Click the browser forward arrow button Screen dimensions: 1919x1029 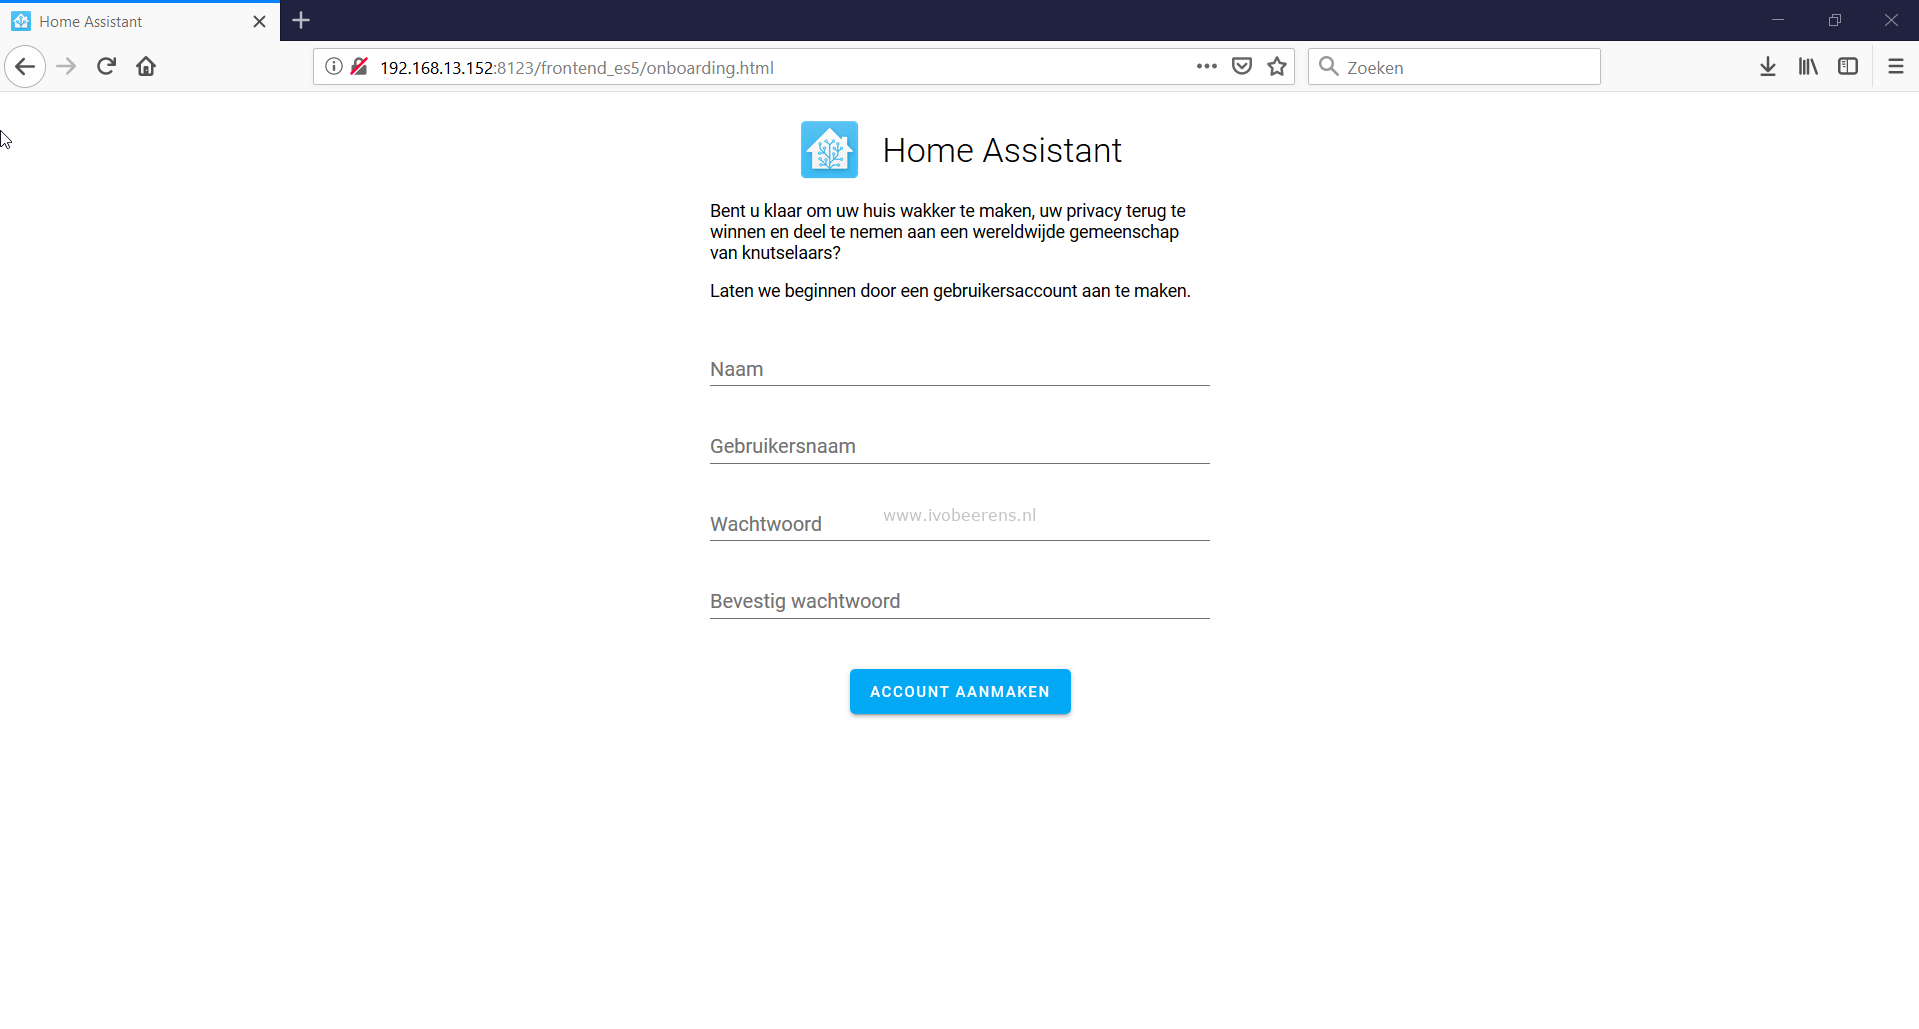(x=66, y=67)
